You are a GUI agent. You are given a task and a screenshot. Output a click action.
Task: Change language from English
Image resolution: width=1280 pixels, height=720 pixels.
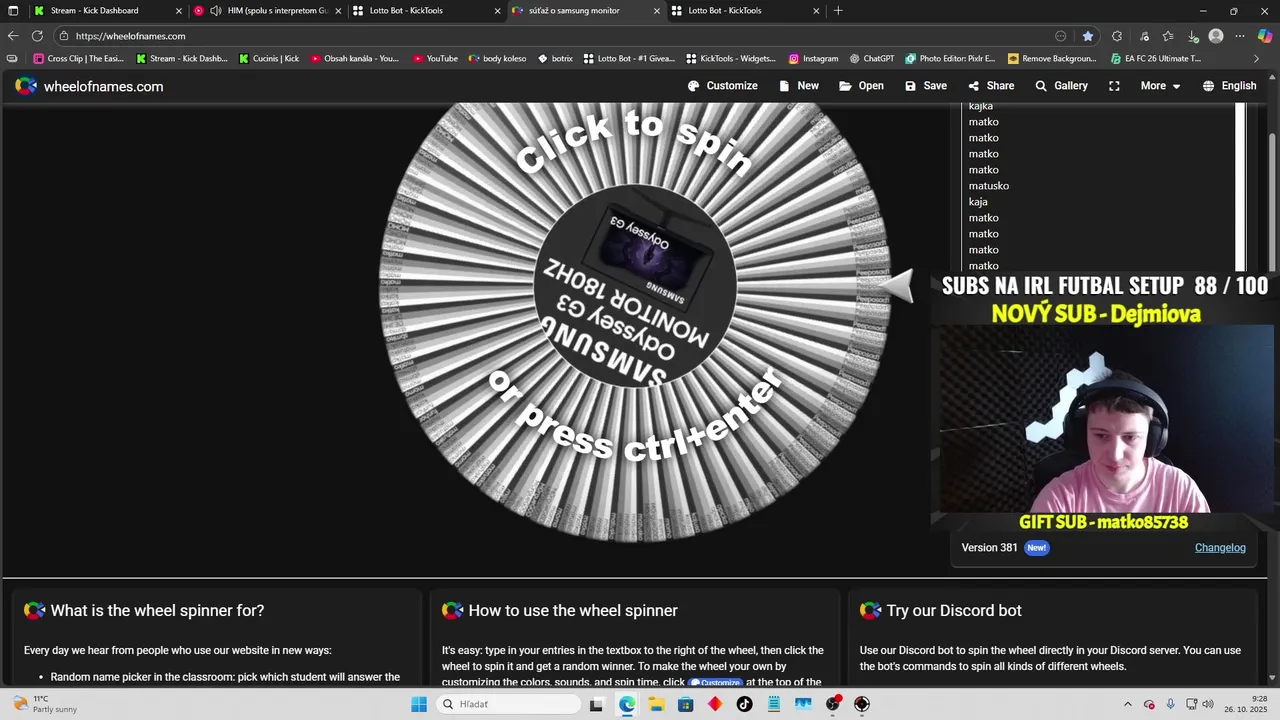tap(1229, 86)
